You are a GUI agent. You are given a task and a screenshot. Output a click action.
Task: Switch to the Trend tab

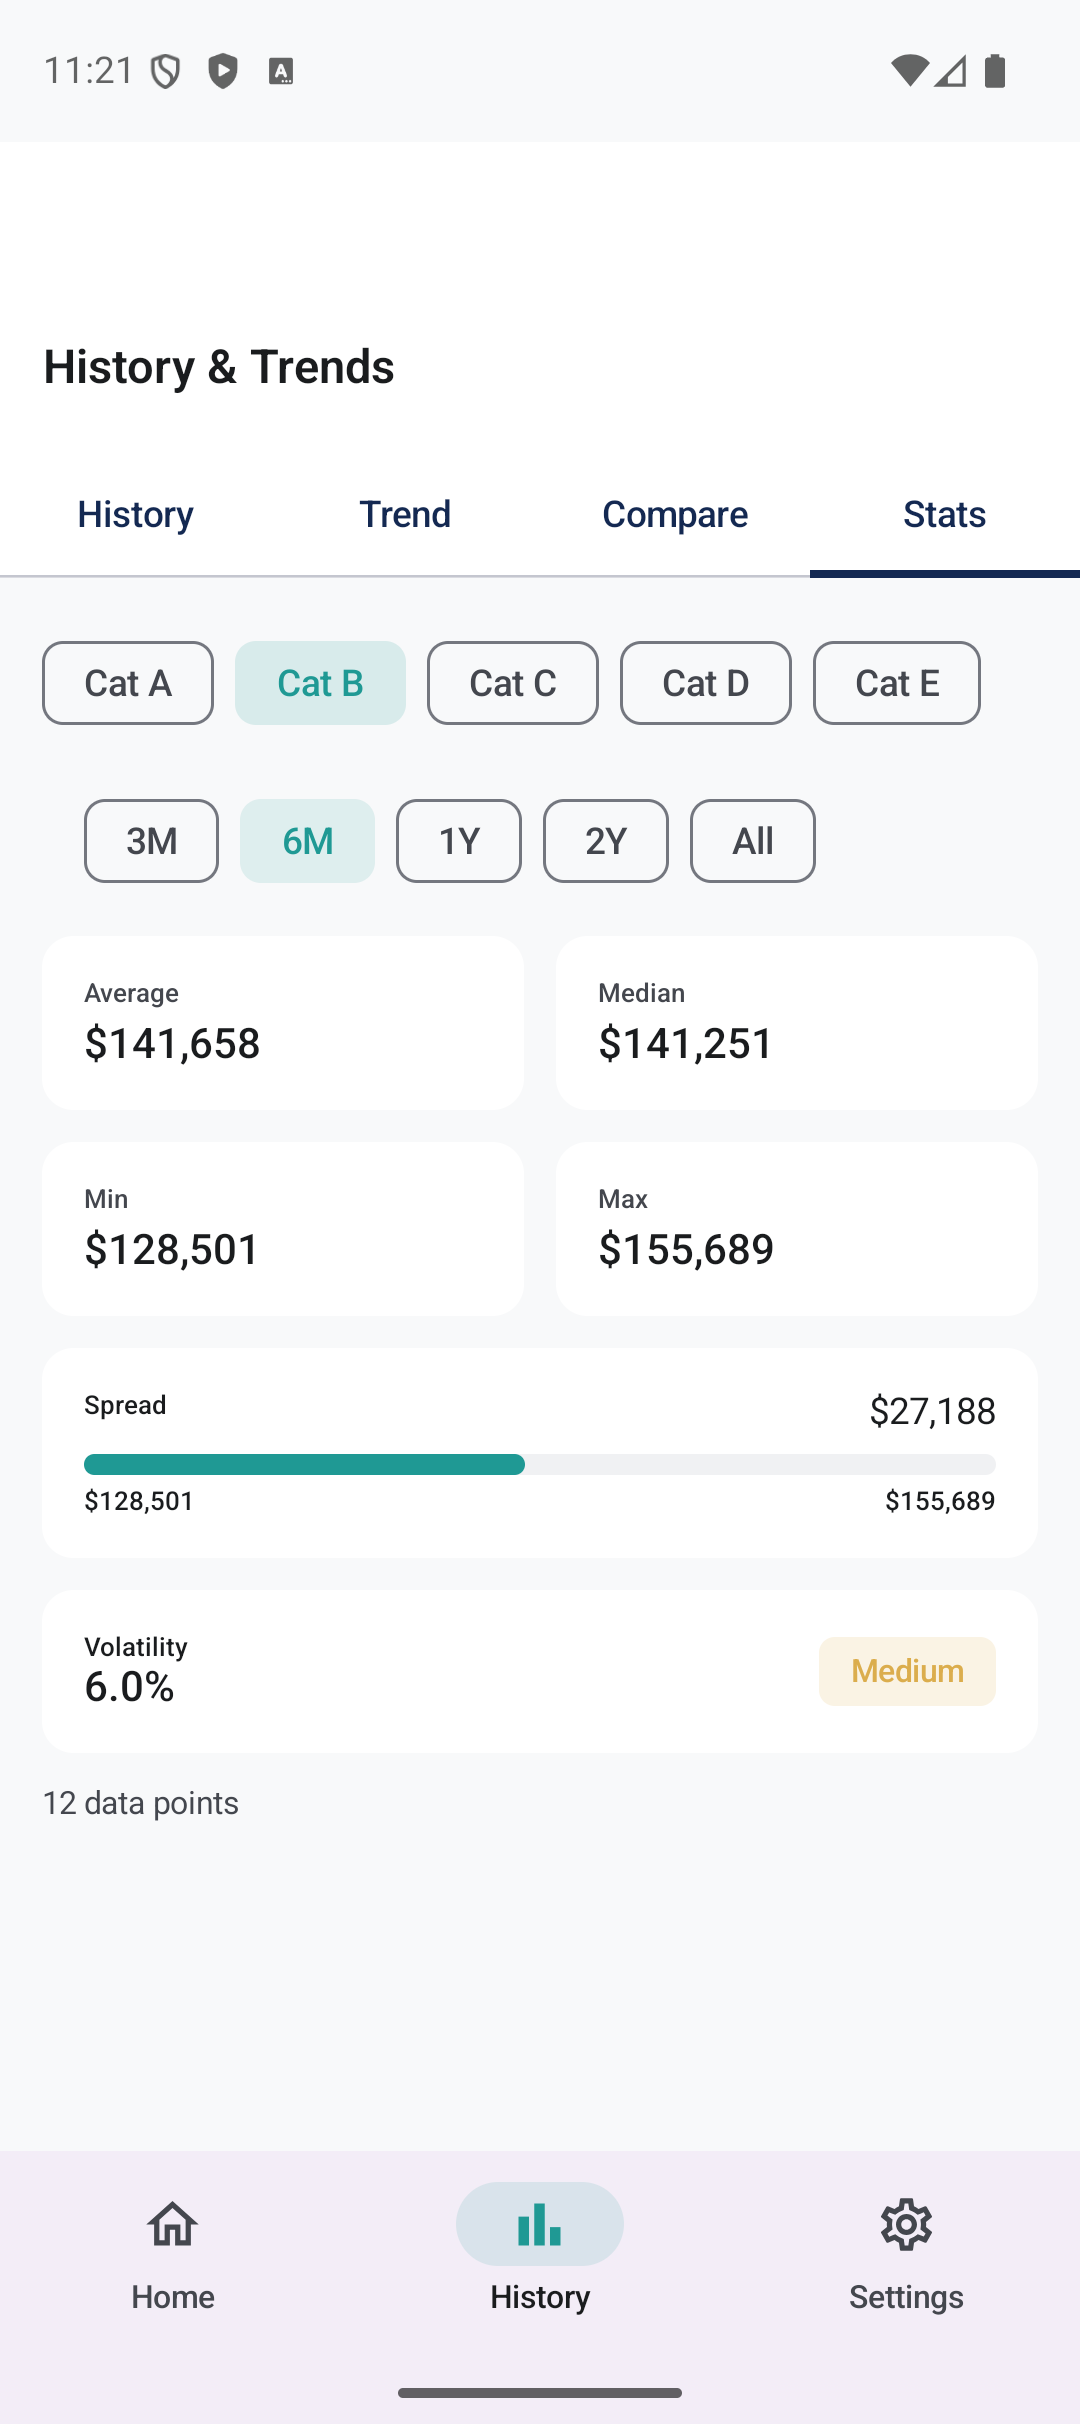(405, 515)
